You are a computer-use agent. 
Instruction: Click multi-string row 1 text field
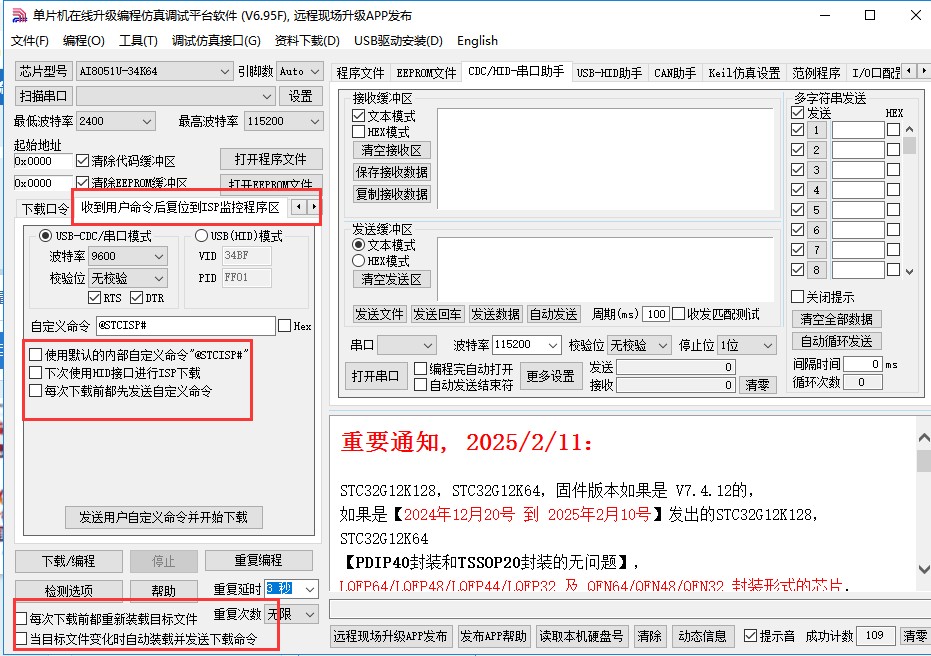(x=858, y=130)
